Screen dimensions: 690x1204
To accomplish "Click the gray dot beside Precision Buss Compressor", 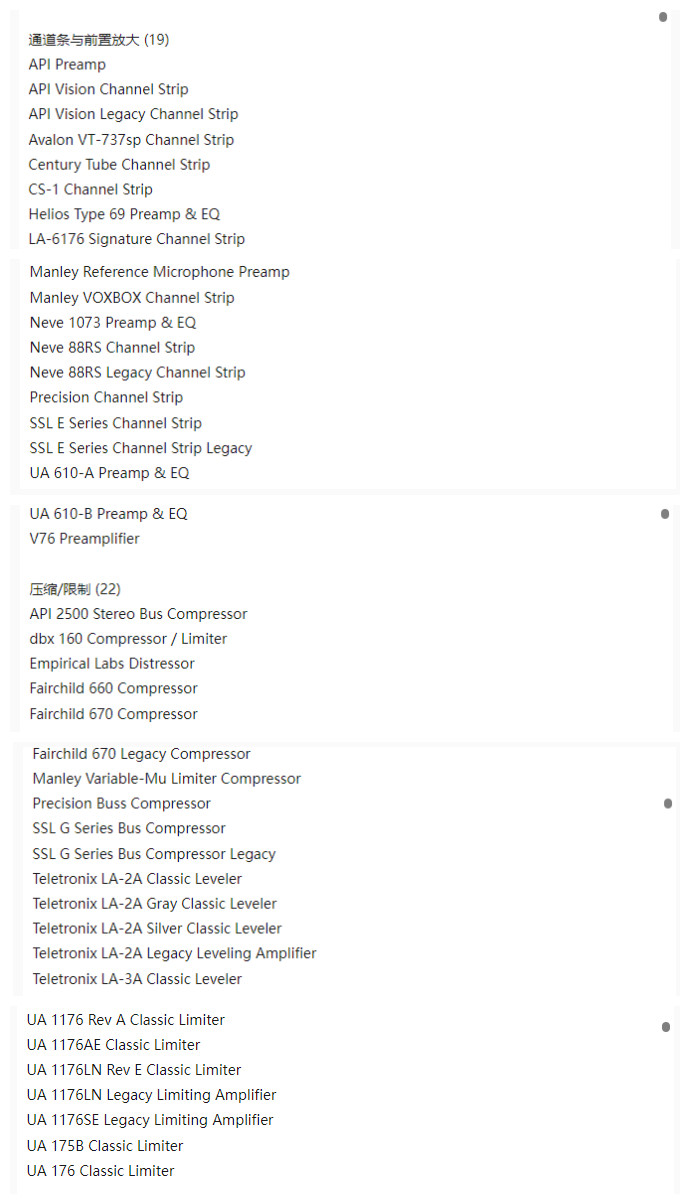I will pos(668,804).
